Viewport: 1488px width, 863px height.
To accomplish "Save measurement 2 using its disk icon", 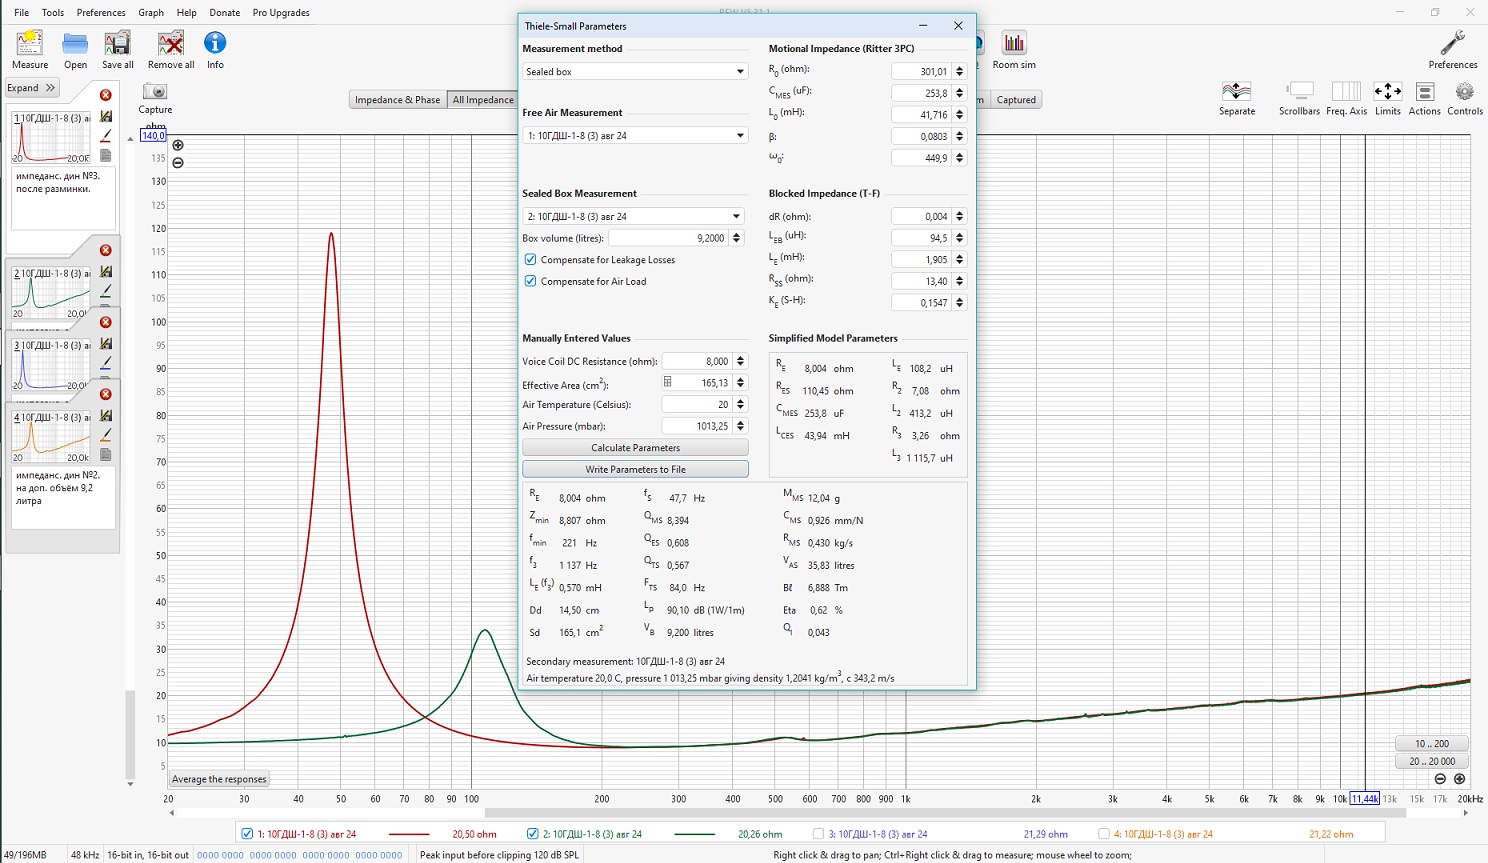I will click(x=105, y=272).
